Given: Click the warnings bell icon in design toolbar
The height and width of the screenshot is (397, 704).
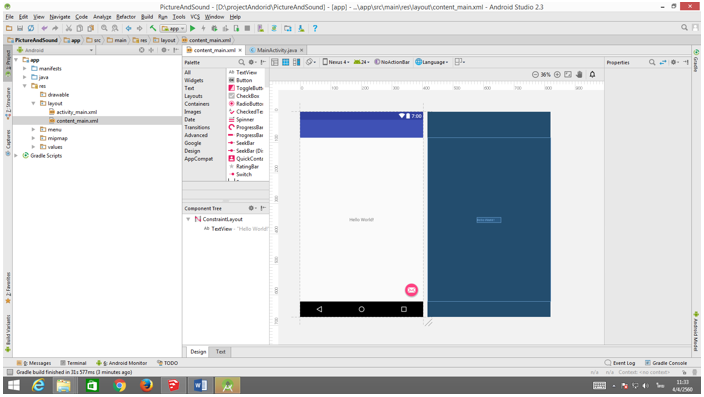Looking at the screenshot, I should pyautogui.click(x=593, y=75).
